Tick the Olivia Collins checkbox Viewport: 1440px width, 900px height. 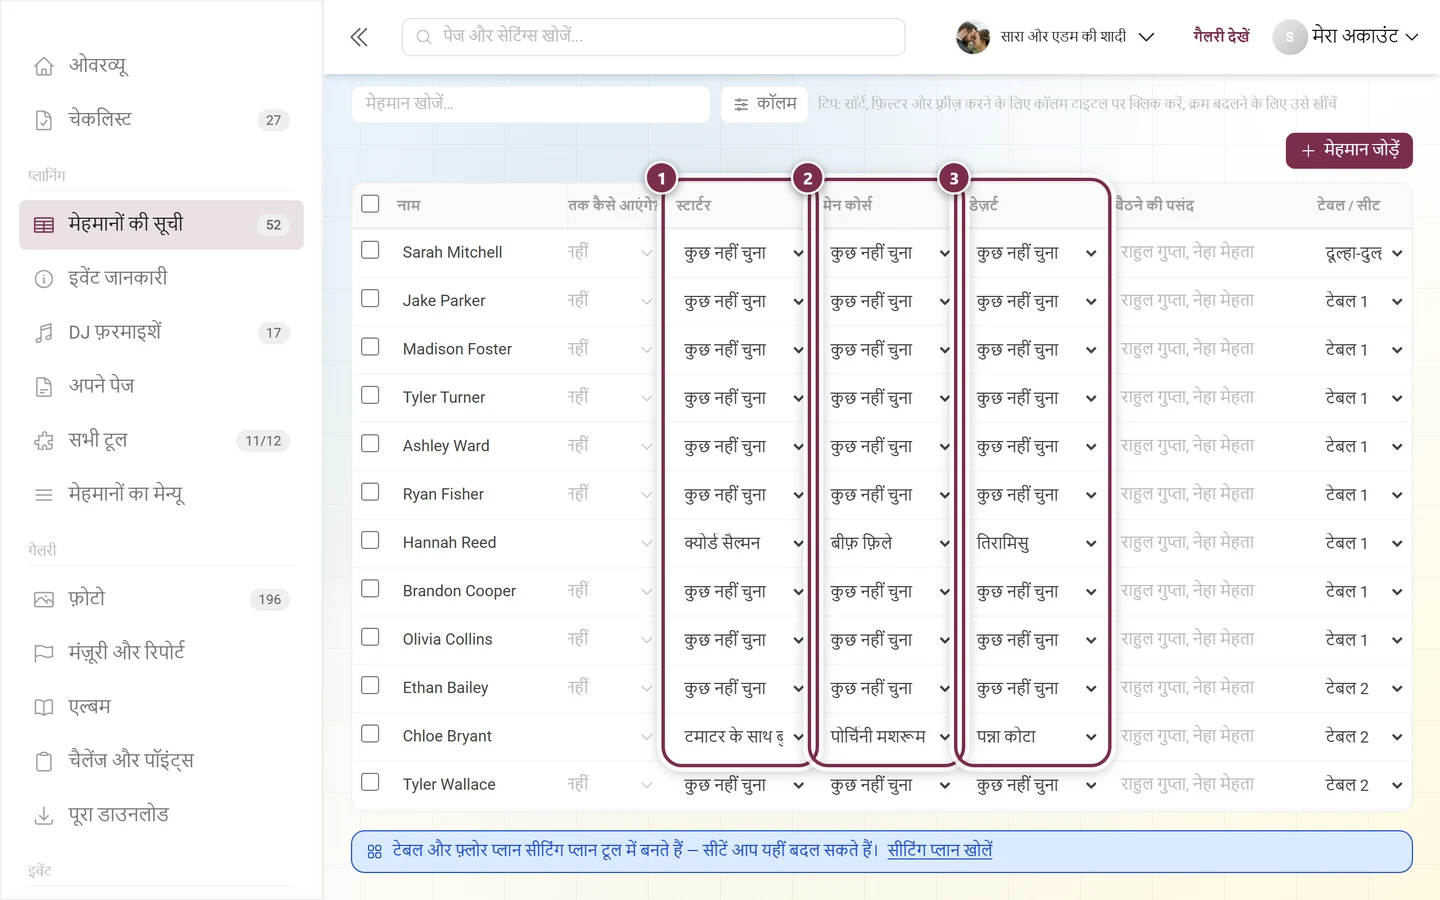[x=370, y=637]
